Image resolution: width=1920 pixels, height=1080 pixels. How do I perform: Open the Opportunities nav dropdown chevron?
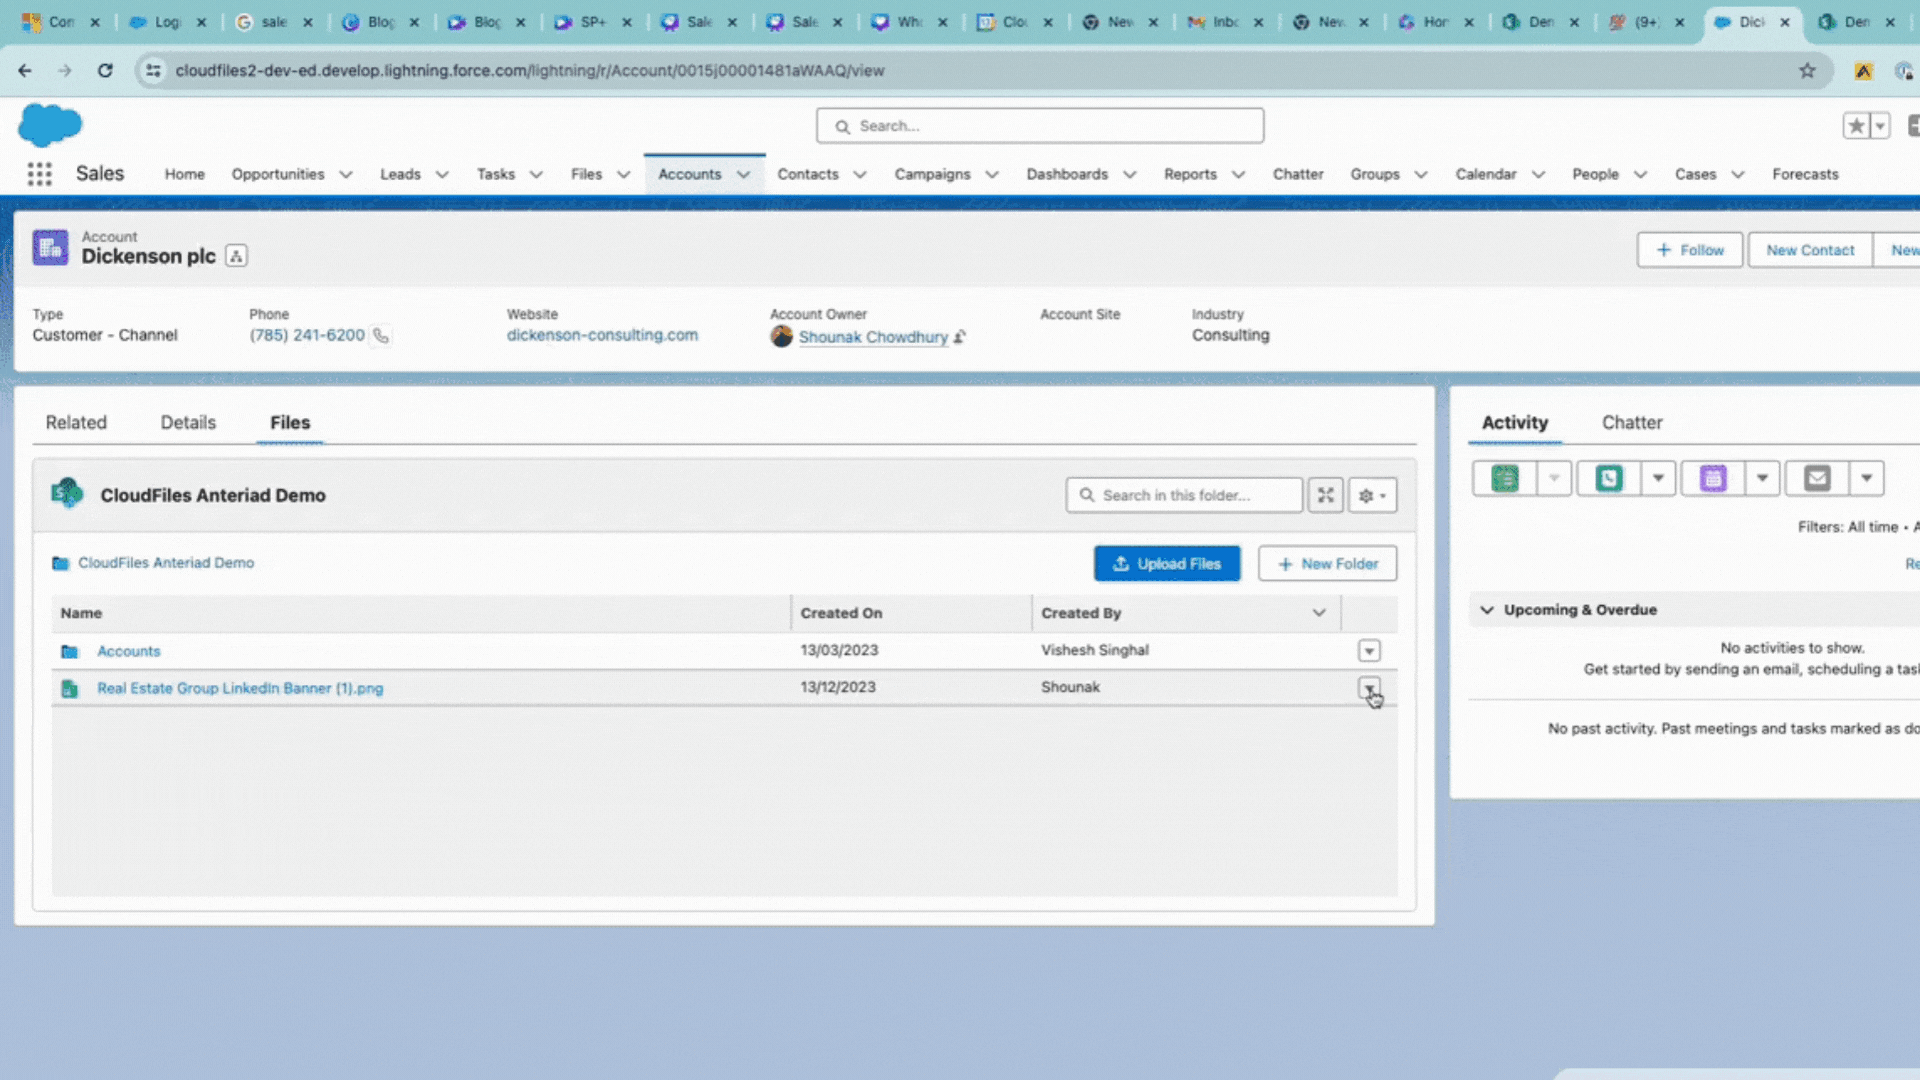[x=346, y=174]
